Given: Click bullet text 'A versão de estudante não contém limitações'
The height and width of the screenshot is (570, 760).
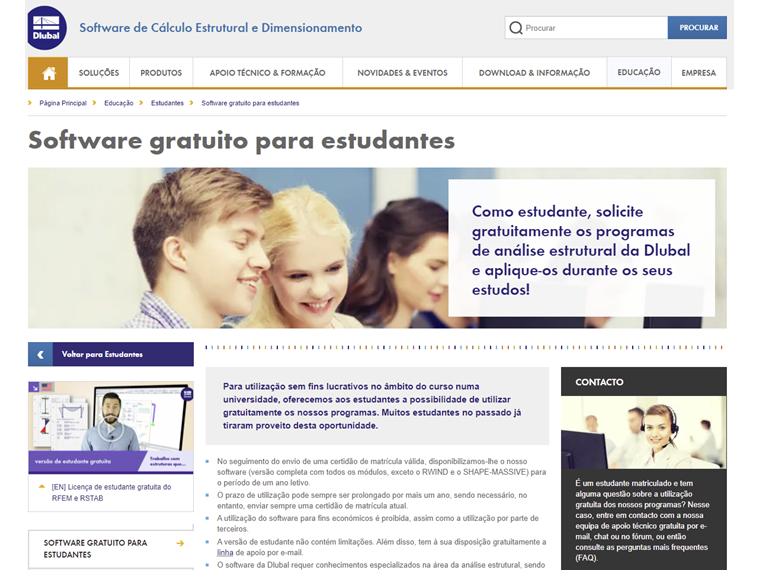Looking at the screenshot, I should tap(381, 547).
